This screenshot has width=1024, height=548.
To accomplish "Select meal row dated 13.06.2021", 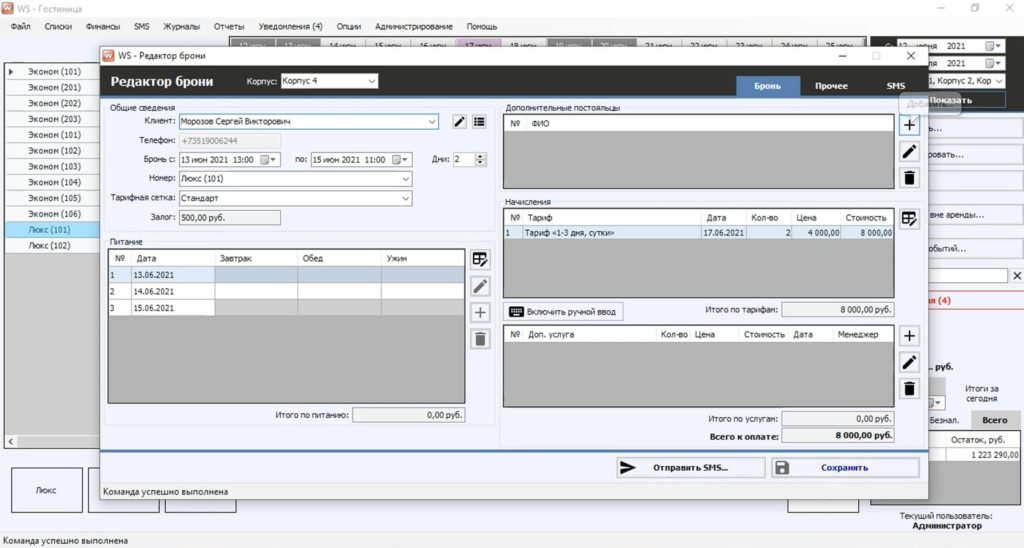I will tap(286, 275).
